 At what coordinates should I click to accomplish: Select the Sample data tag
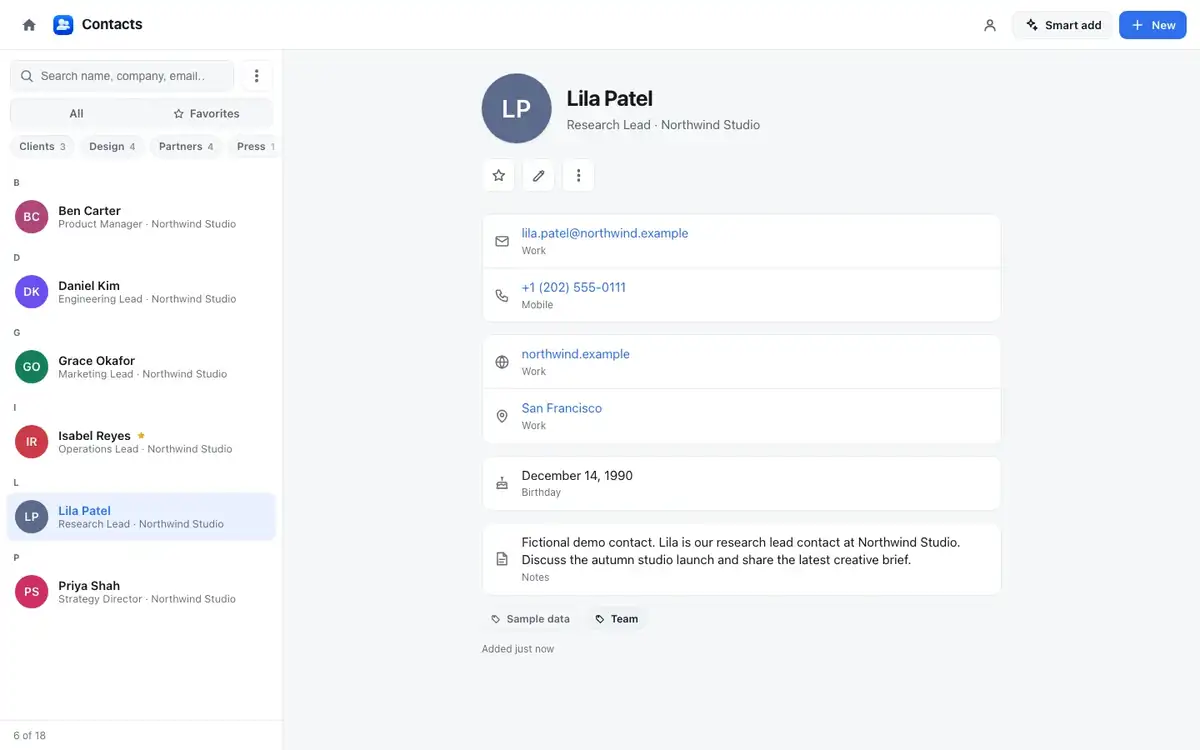point(530,619)
